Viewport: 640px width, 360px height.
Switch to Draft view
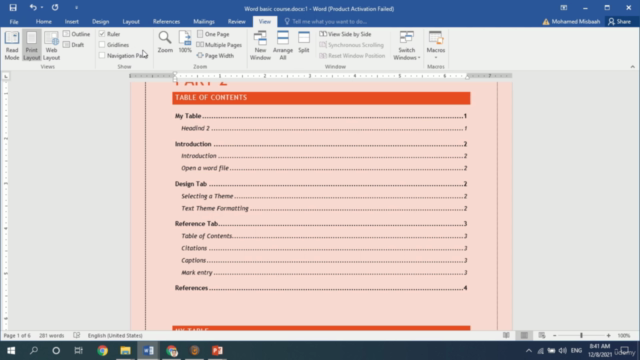point(74,45)
